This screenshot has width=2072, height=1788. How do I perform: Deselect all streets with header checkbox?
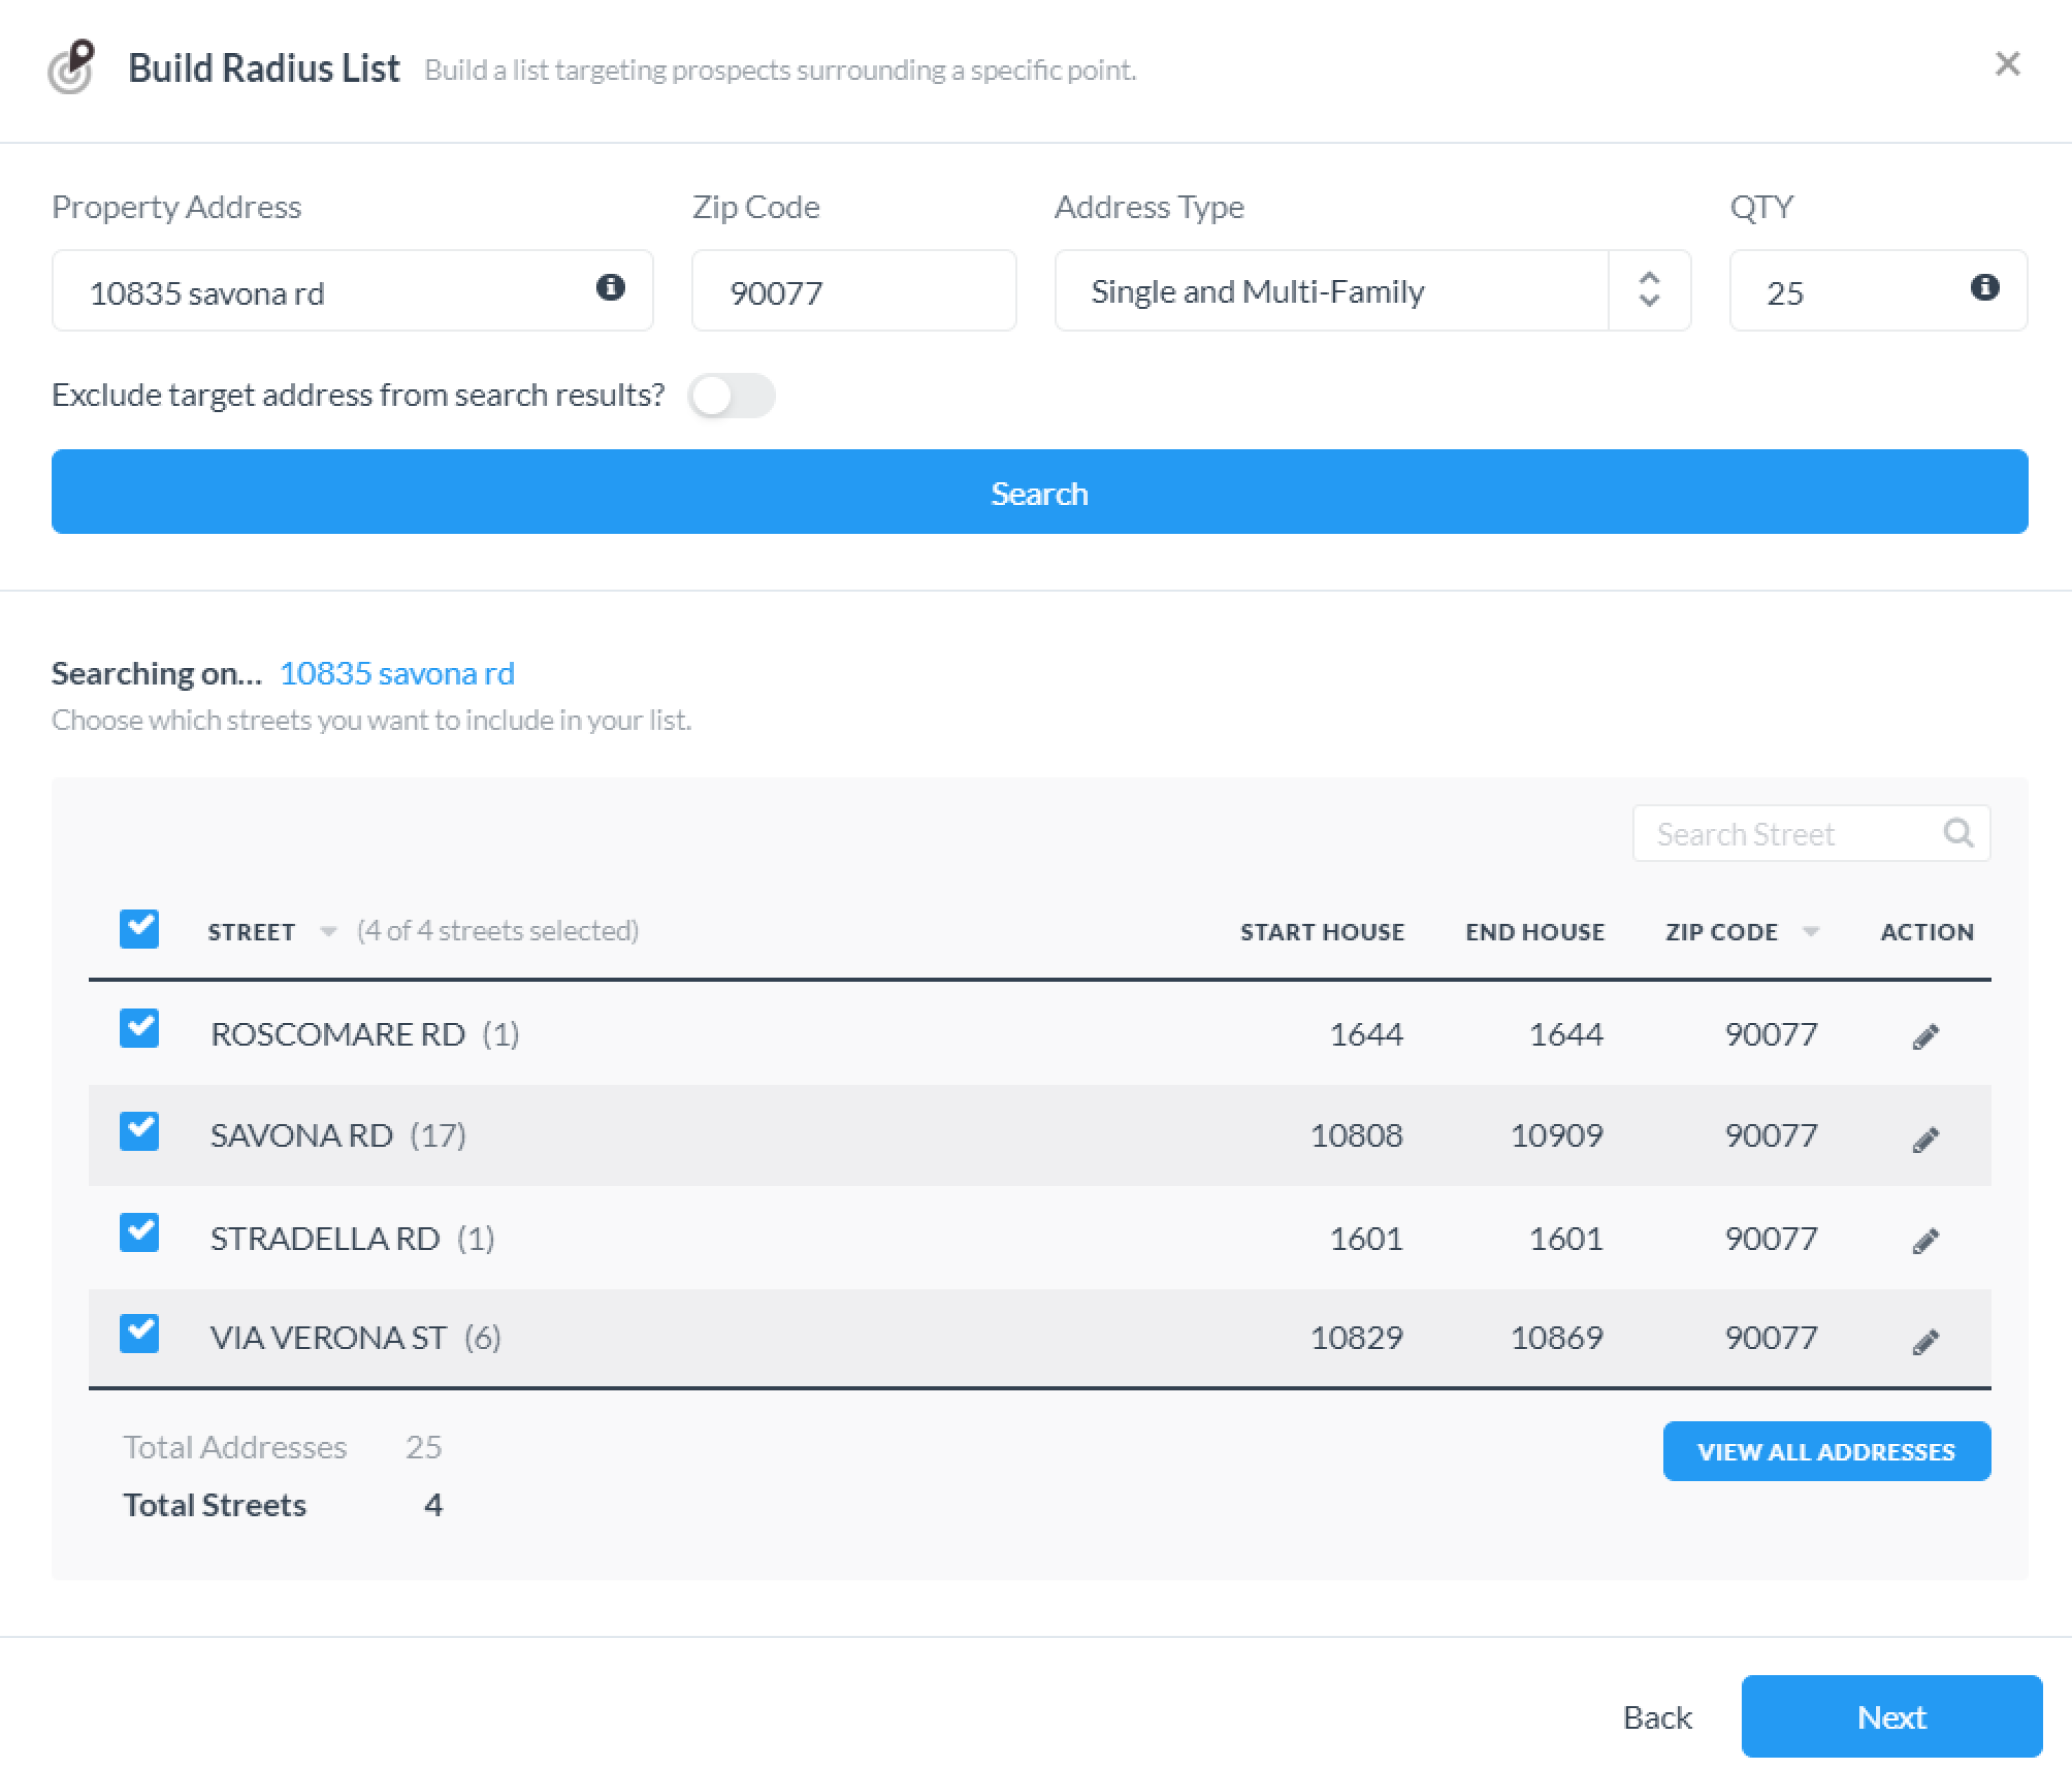click(x=139, y=928)
